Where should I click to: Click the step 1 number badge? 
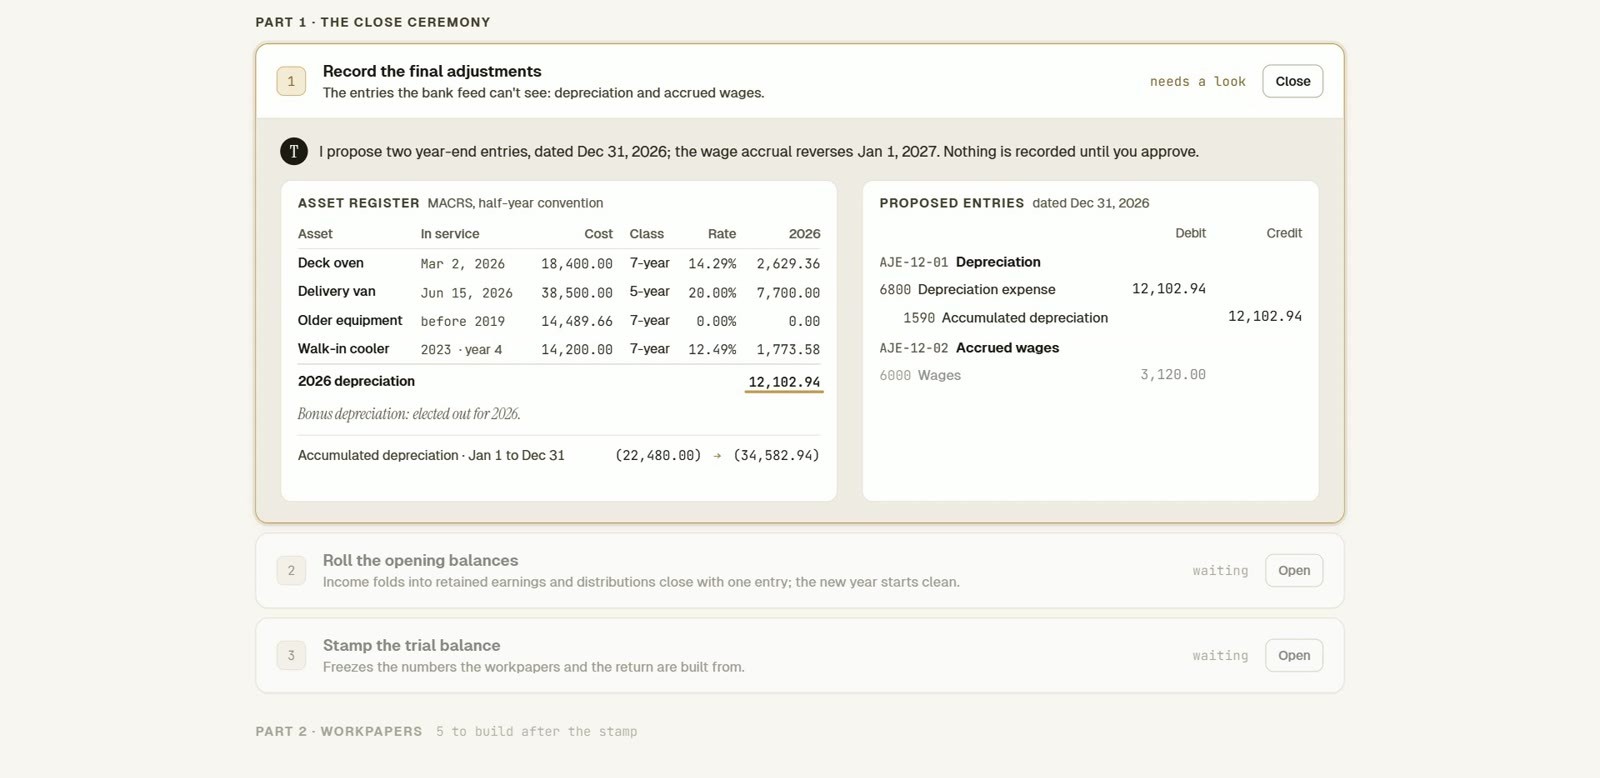pyautogui.click(x=291, y=81)
